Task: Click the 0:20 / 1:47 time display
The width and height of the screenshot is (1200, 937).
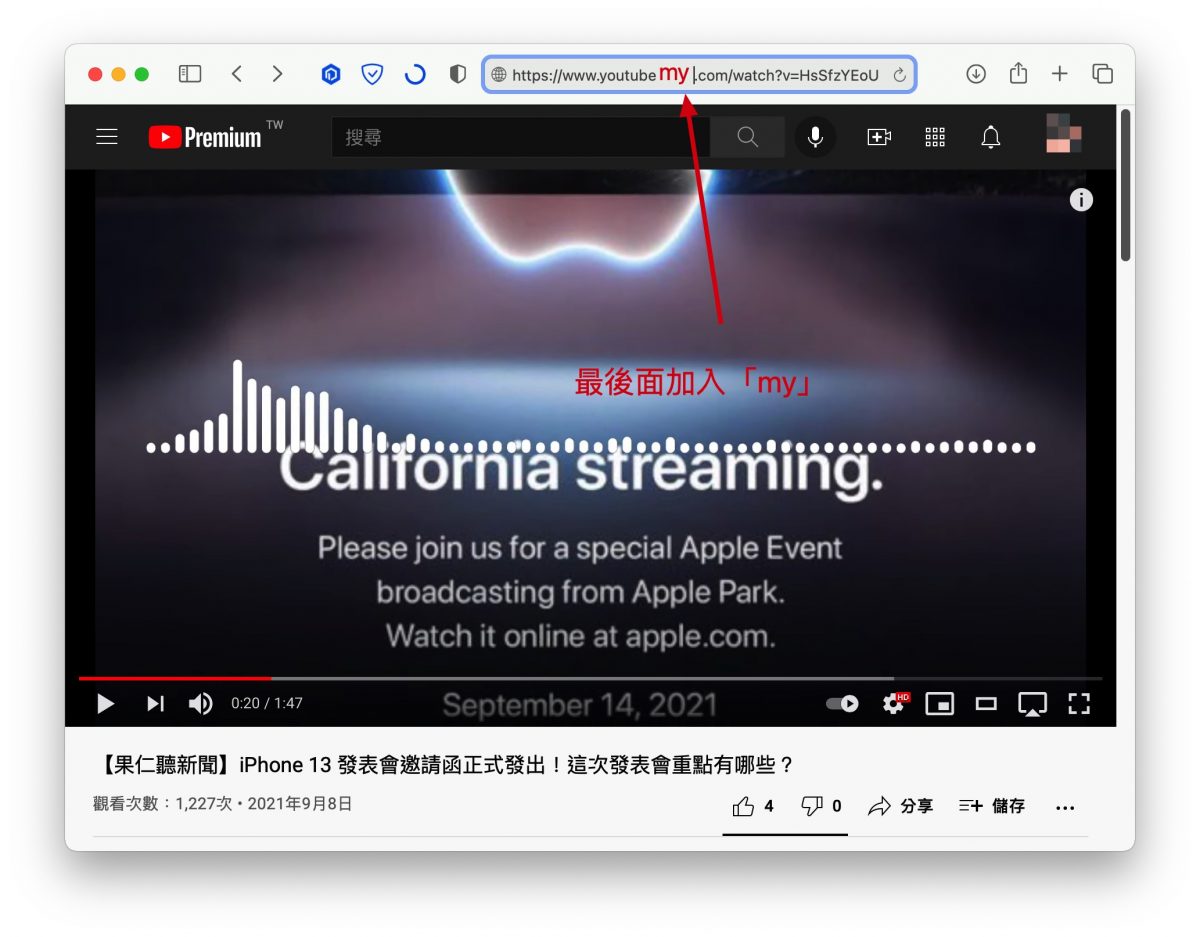Action: click(x=266, y=704)
